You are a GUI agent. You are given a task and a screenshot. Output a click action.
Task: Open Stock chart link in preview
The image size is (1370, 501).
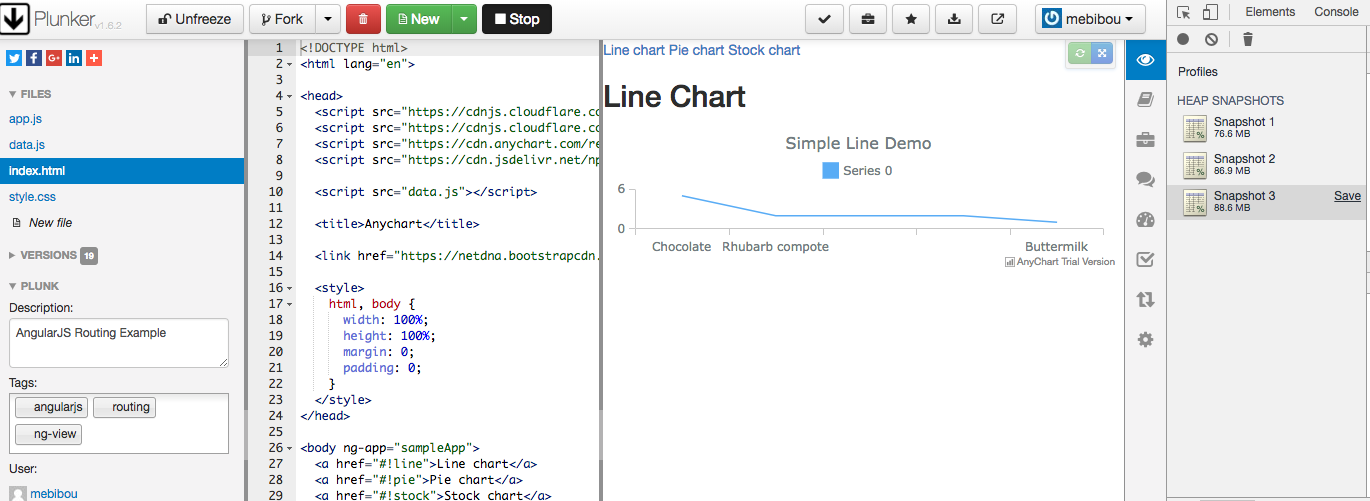coord(764,50)
